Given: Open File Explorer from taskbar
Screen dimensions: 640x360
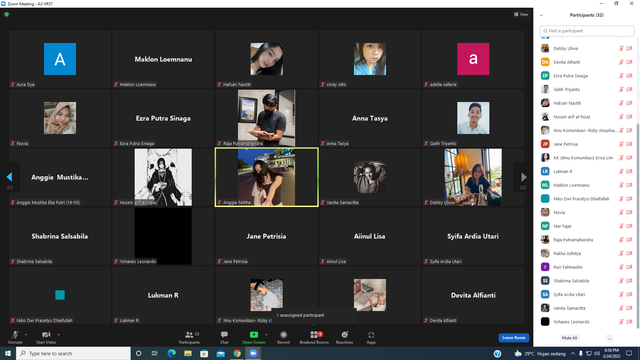Looking at the screenshot, I should [x=188, y=353].
